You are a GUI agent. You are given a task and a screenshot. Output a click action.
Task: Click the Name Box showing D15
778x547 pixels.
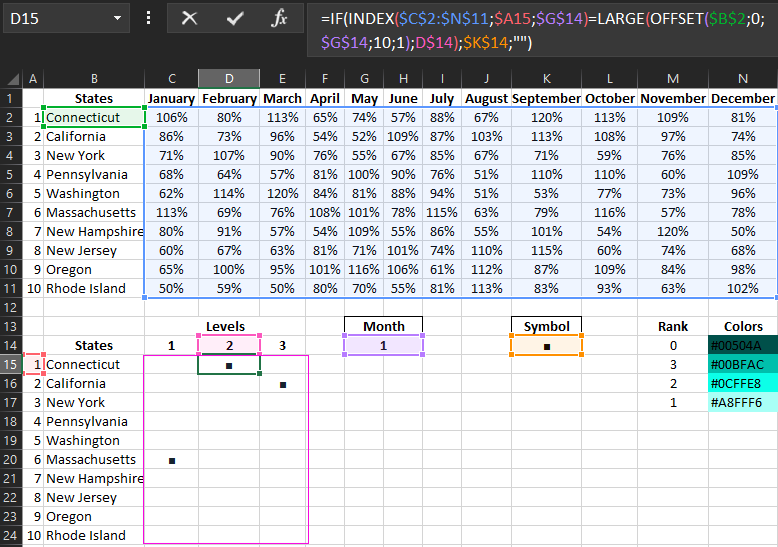pos(55,18)
